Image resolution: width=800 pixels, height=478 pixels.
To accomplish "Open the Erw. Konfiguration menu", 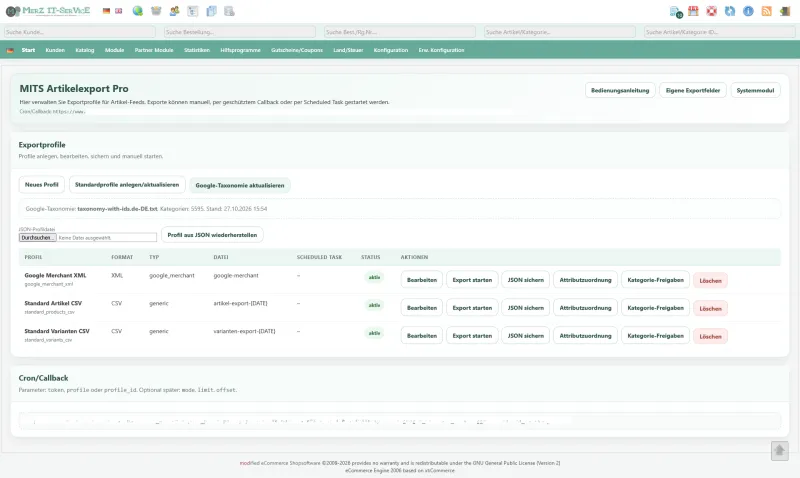I will (x=441, y=50).
